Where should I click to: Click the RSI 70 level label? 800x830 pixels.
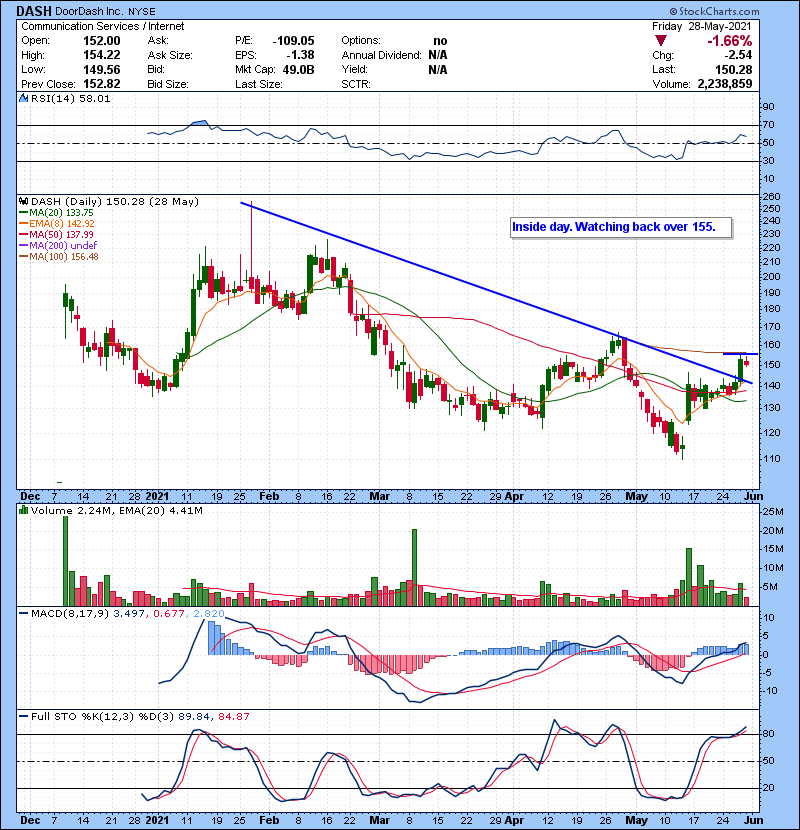(x=768, y=125)
